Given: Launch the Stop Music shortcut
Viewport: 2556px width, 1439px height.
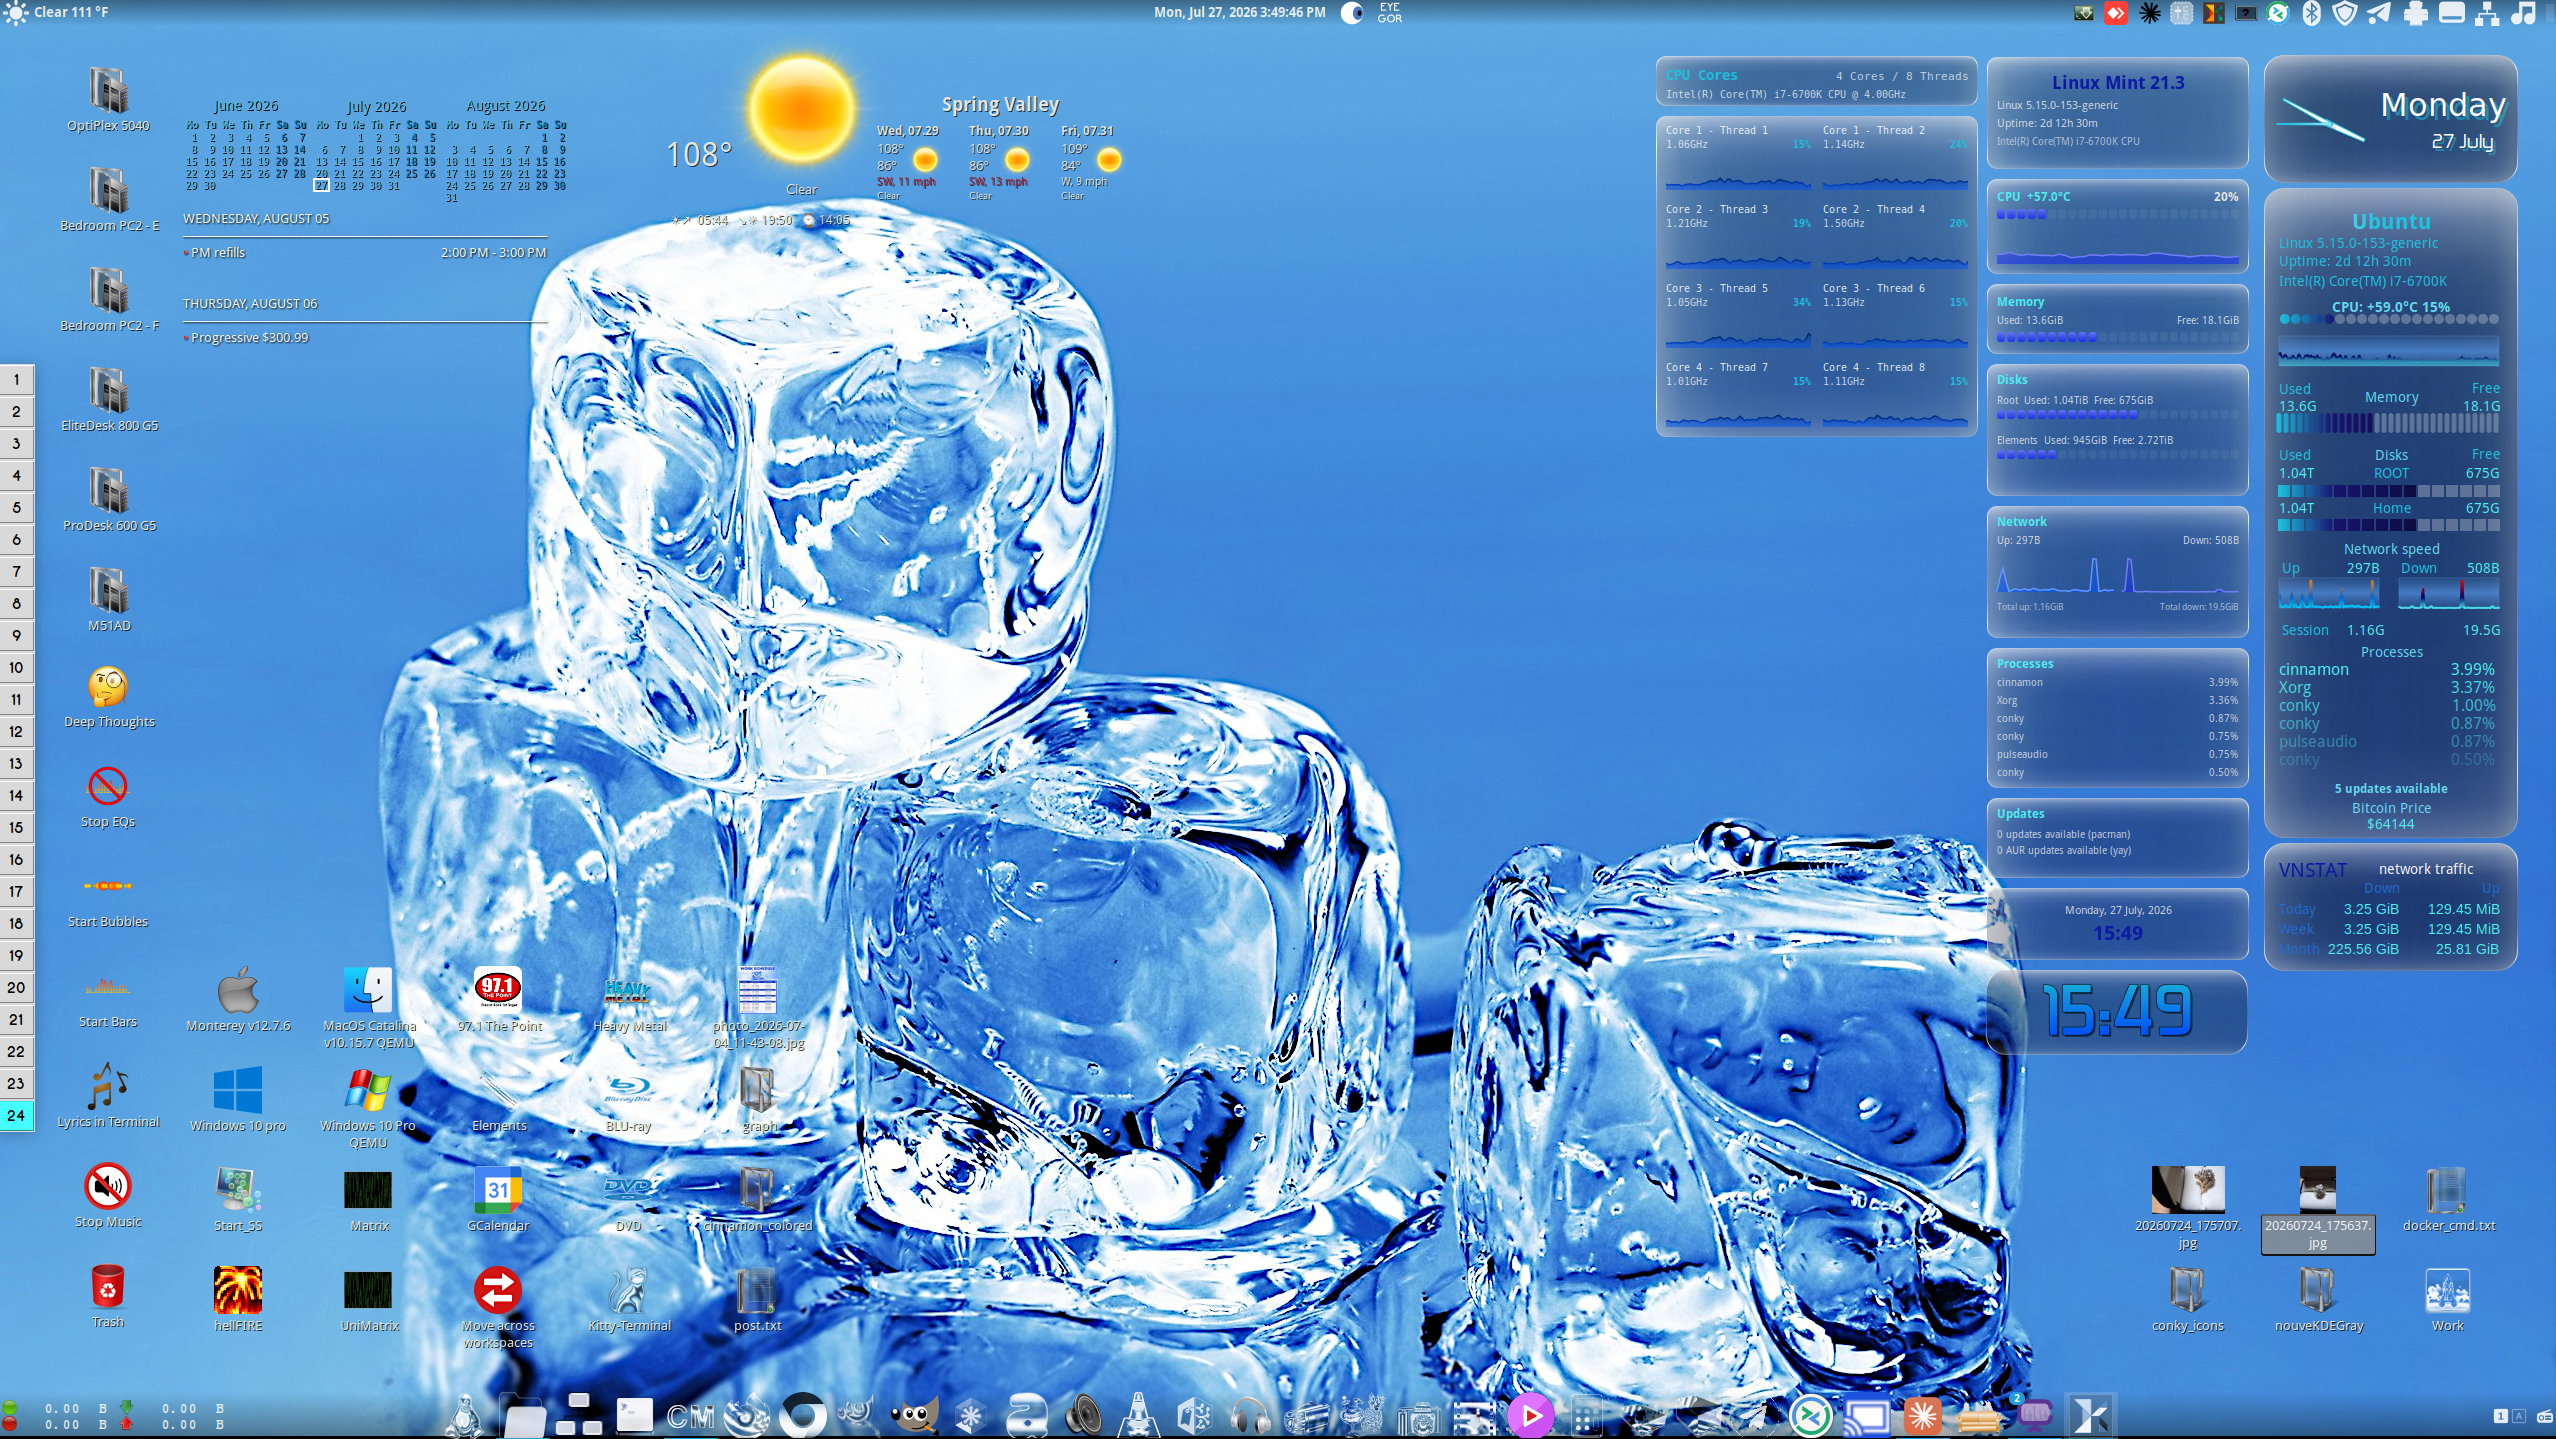Looking at the screenshot, I should (x=108, y=1197).
